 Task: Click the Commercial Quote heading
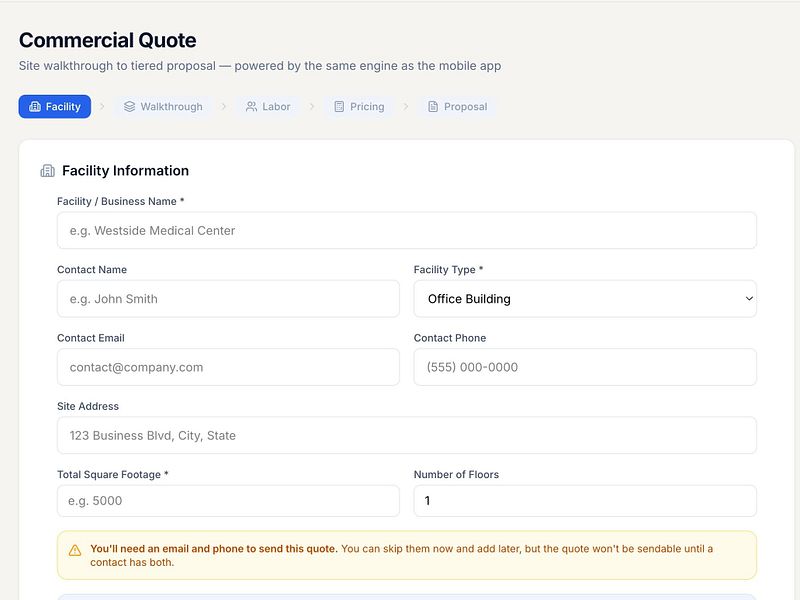(x=108, y=40)
